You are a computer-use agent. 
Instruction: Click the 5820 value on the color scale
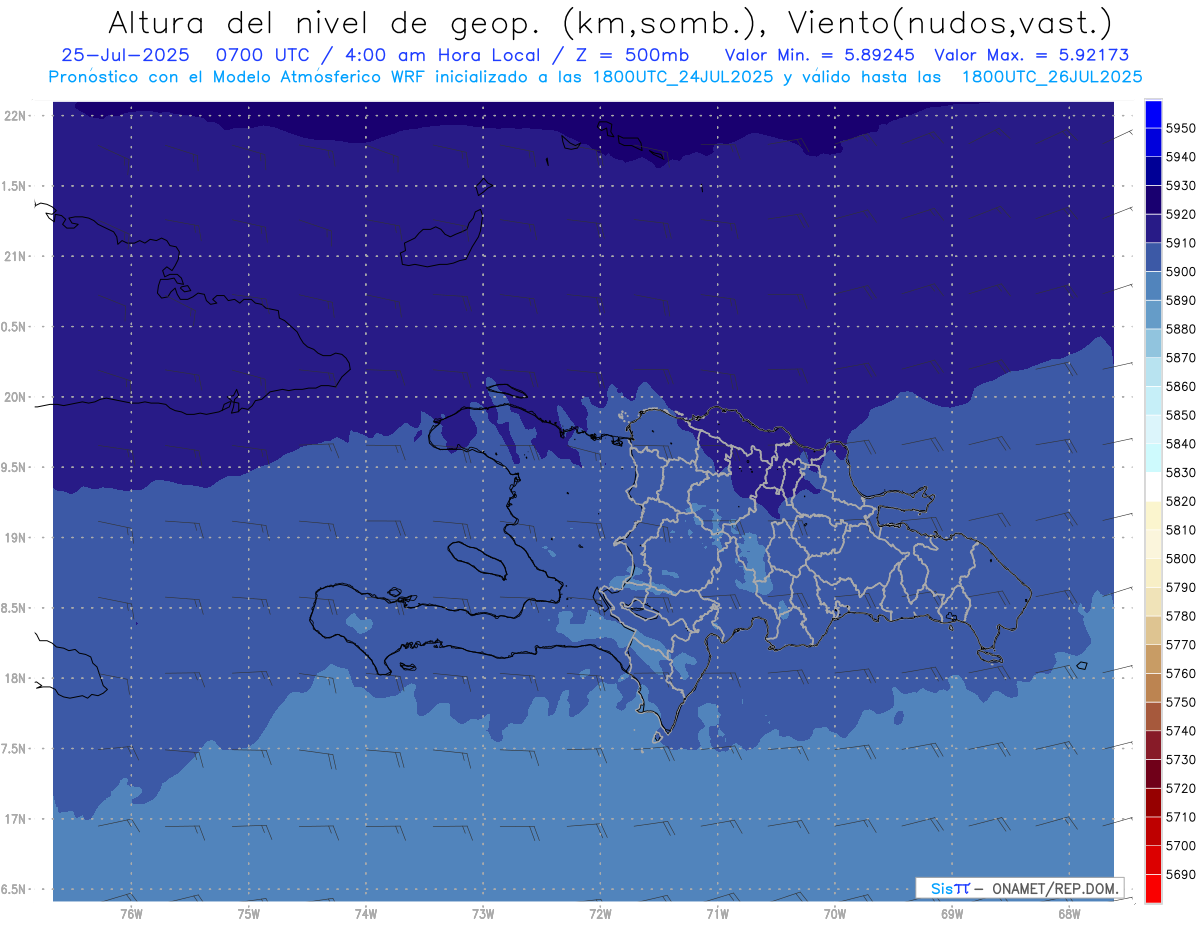[x=1180, y=501]
